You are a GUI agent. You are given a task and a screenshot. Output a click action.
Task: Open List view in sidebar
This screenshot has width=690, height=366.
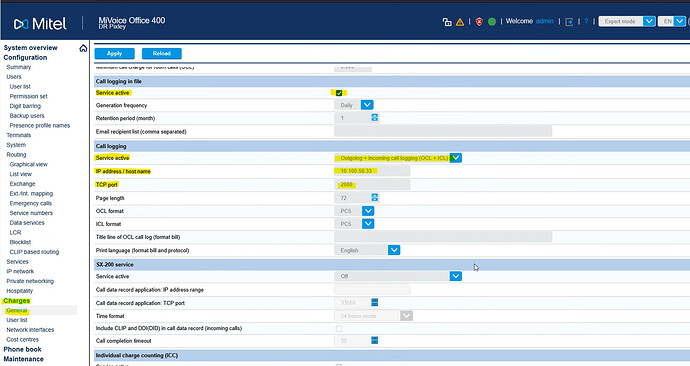tap(21, 174)
